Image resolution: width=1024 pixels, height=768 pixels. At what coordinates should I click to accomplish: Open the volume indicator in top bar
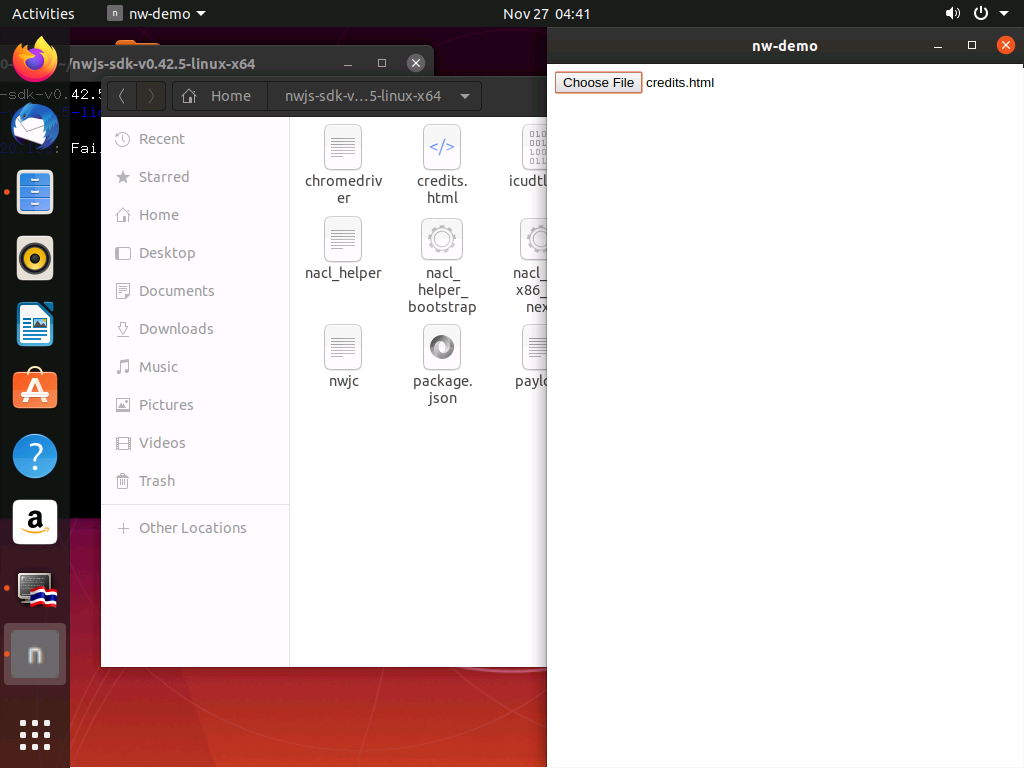point(953,13)
